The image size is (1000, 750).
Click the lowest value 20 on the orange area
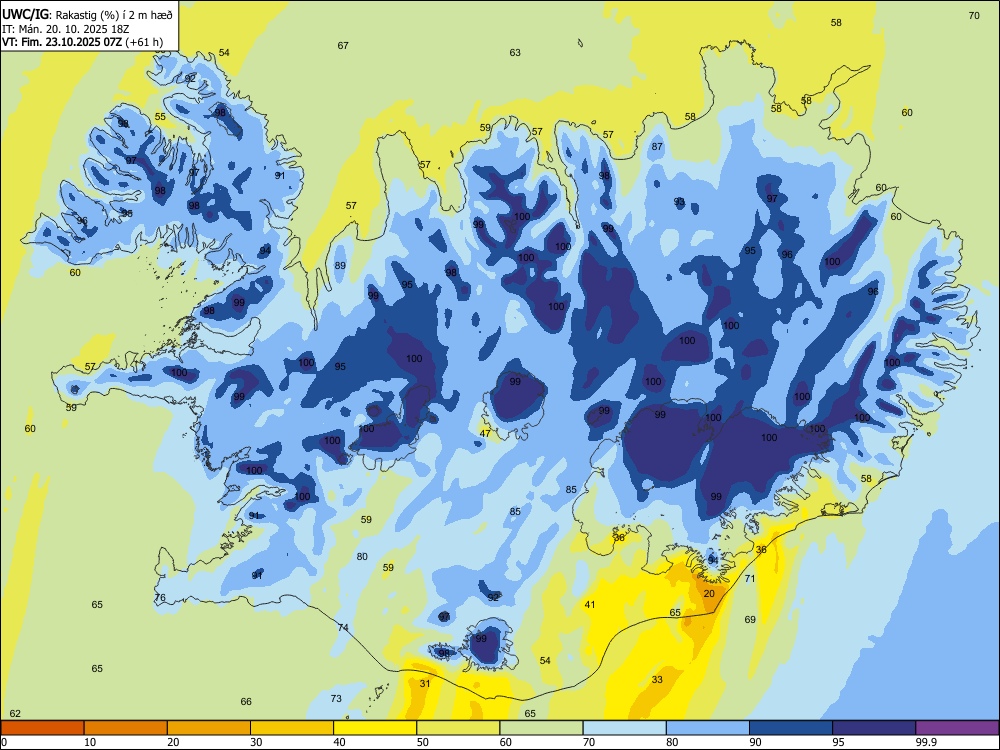709,593
